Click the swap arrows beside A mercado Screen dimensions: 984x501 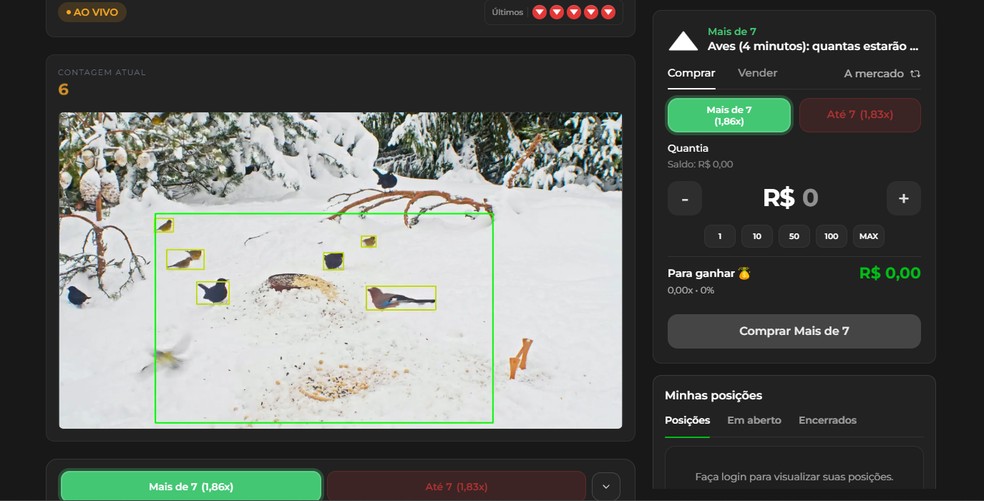pyautogui.click(x=916, y=73)
